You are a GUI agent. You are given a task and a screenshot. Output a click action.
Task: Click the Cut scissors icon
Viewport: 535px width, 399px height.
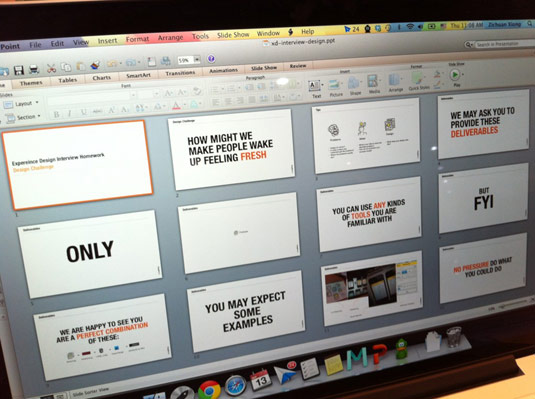coord(51,68)
